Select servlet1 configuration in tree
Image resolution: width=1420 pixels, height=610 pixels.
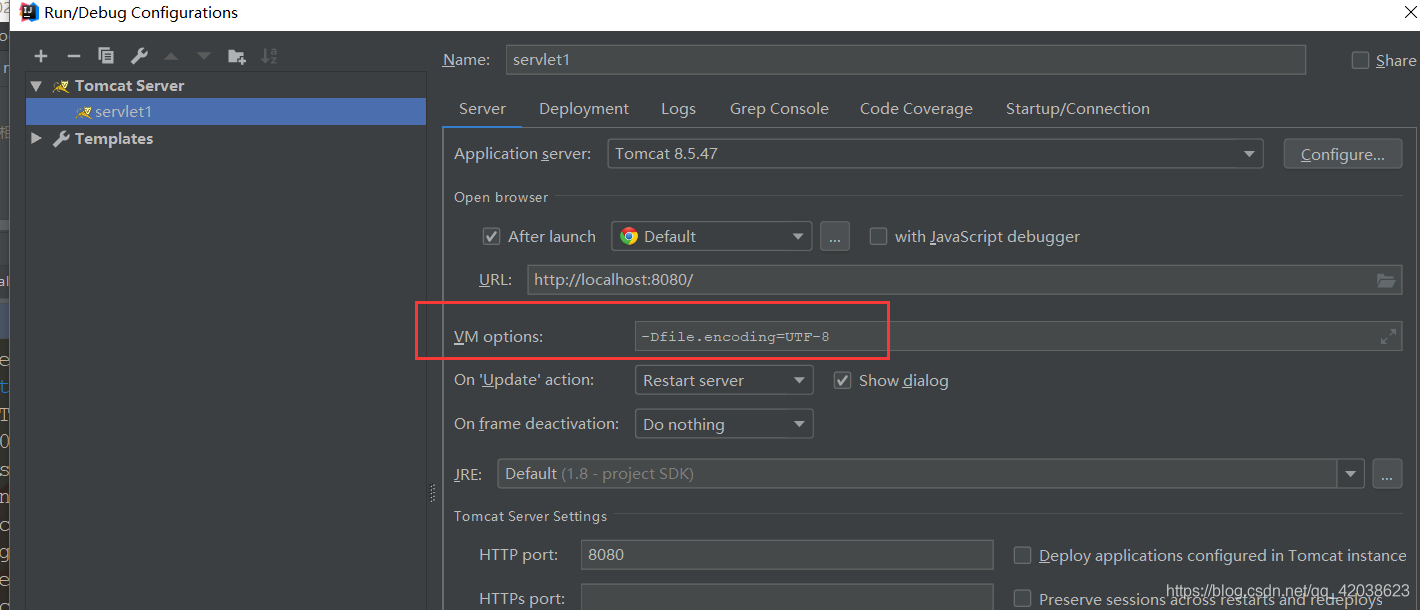coord(226,112)
